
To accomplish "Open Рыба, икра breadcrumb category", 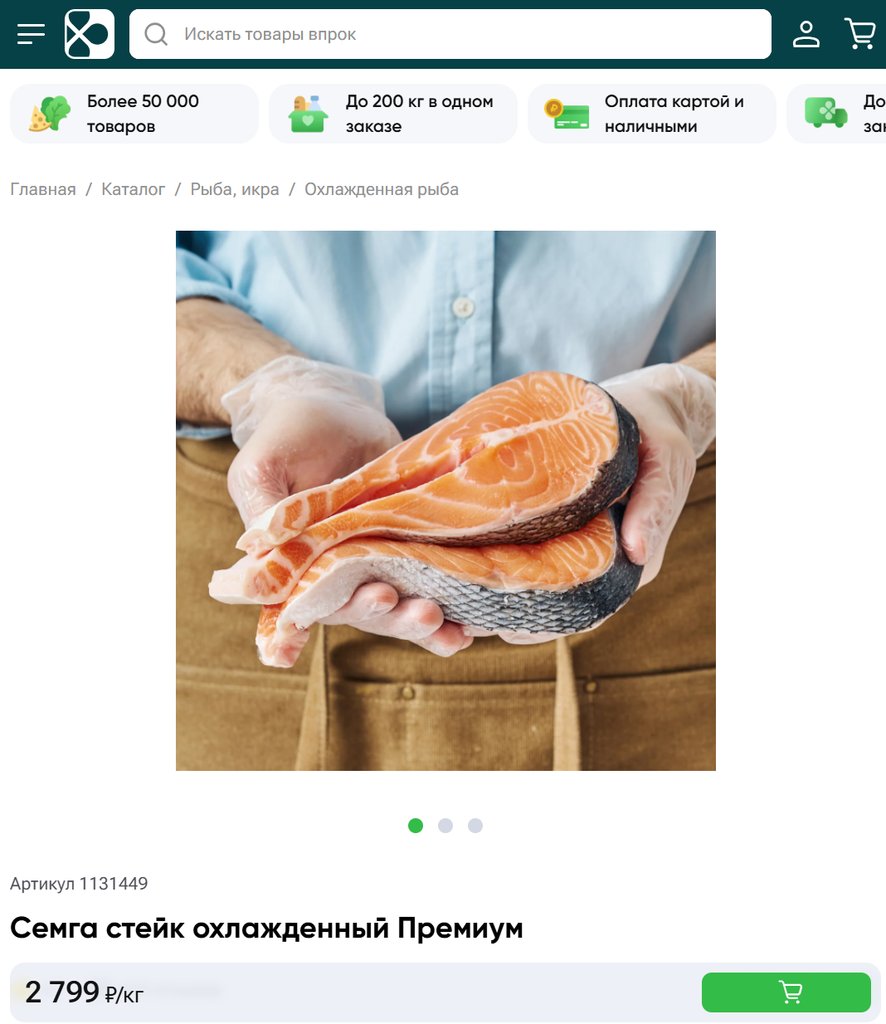I will click(234, 189).
